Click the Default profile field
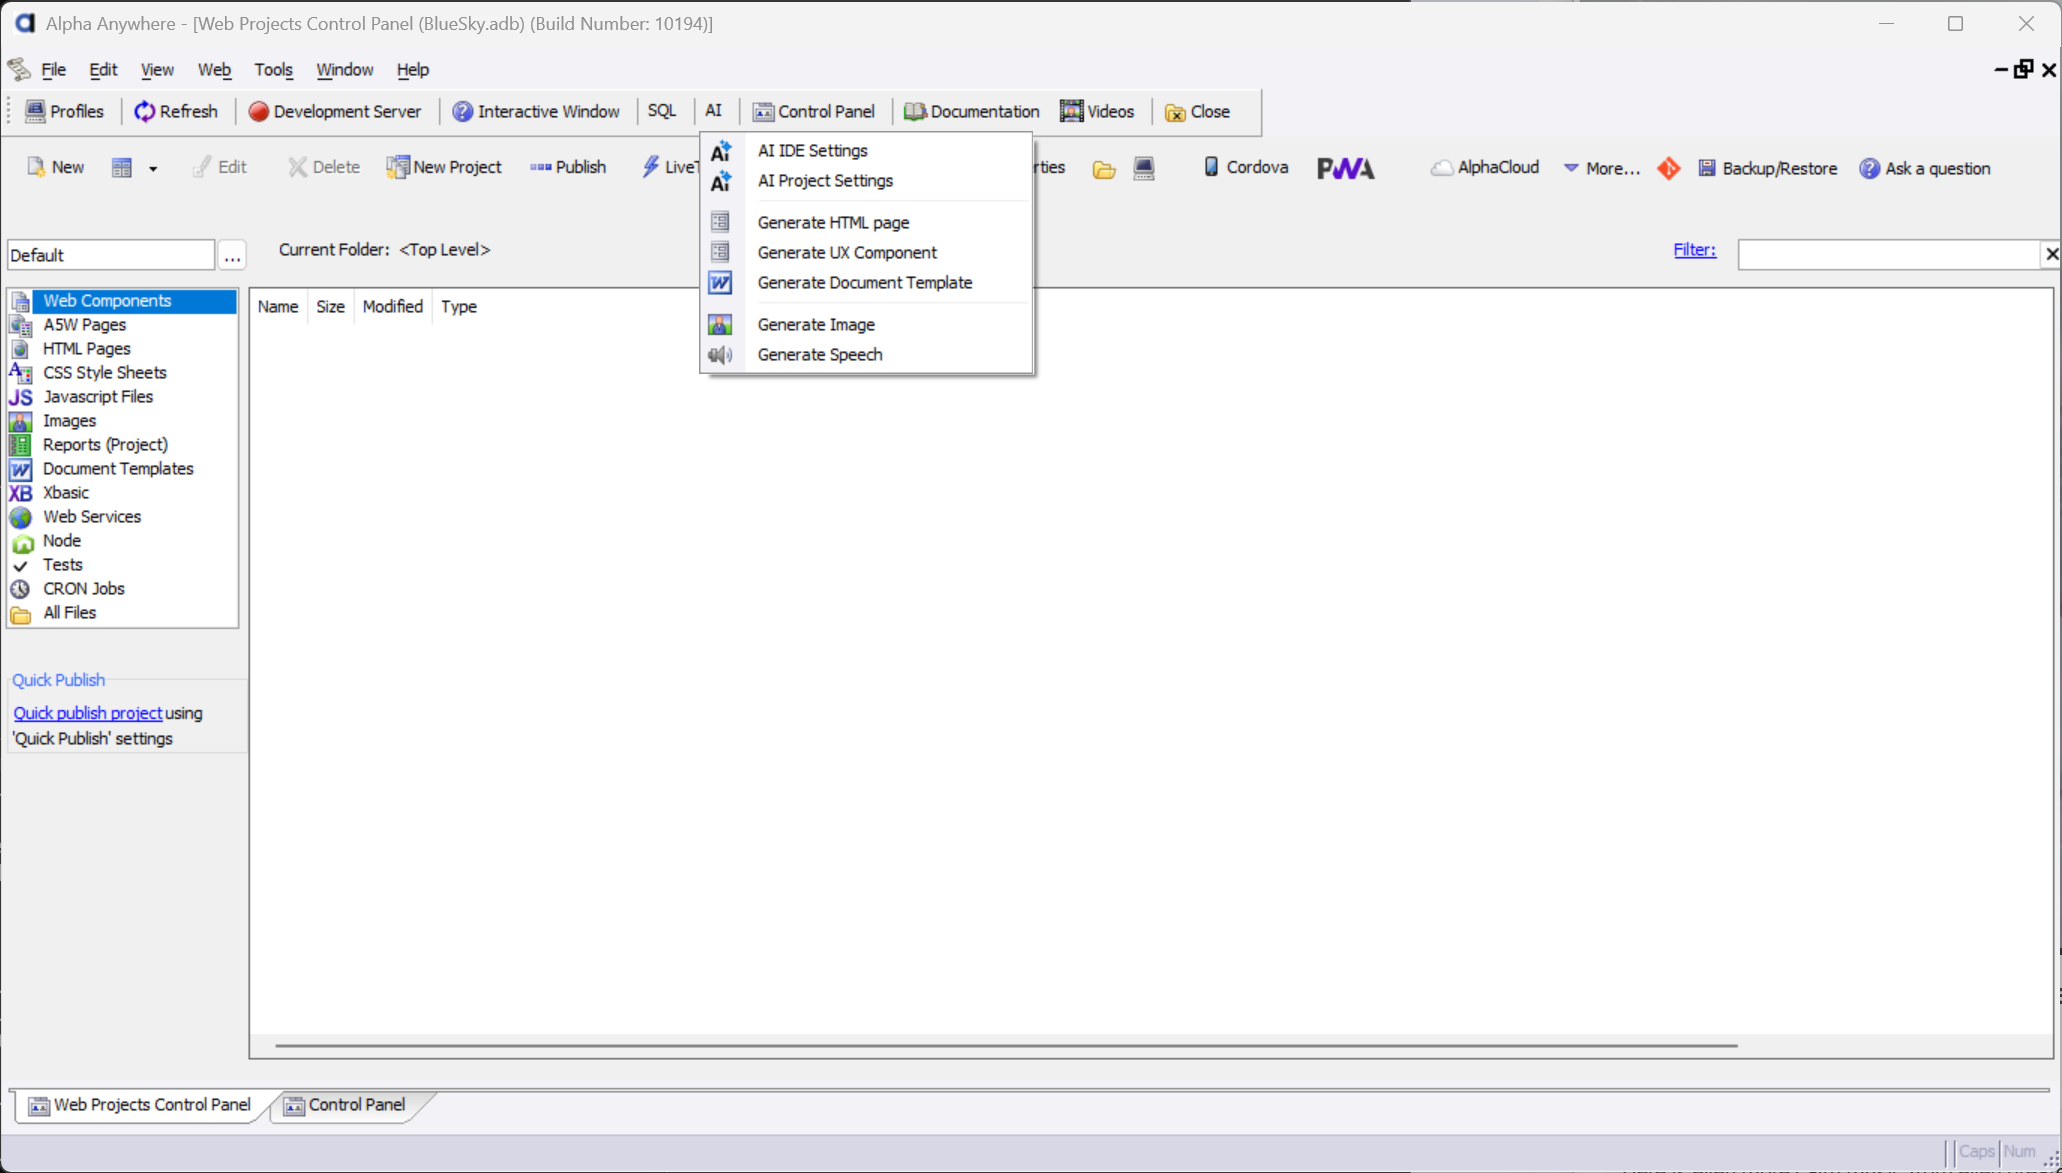Screen dimensions: 2062x1173 pyautogui.click(x=111, y=255)
